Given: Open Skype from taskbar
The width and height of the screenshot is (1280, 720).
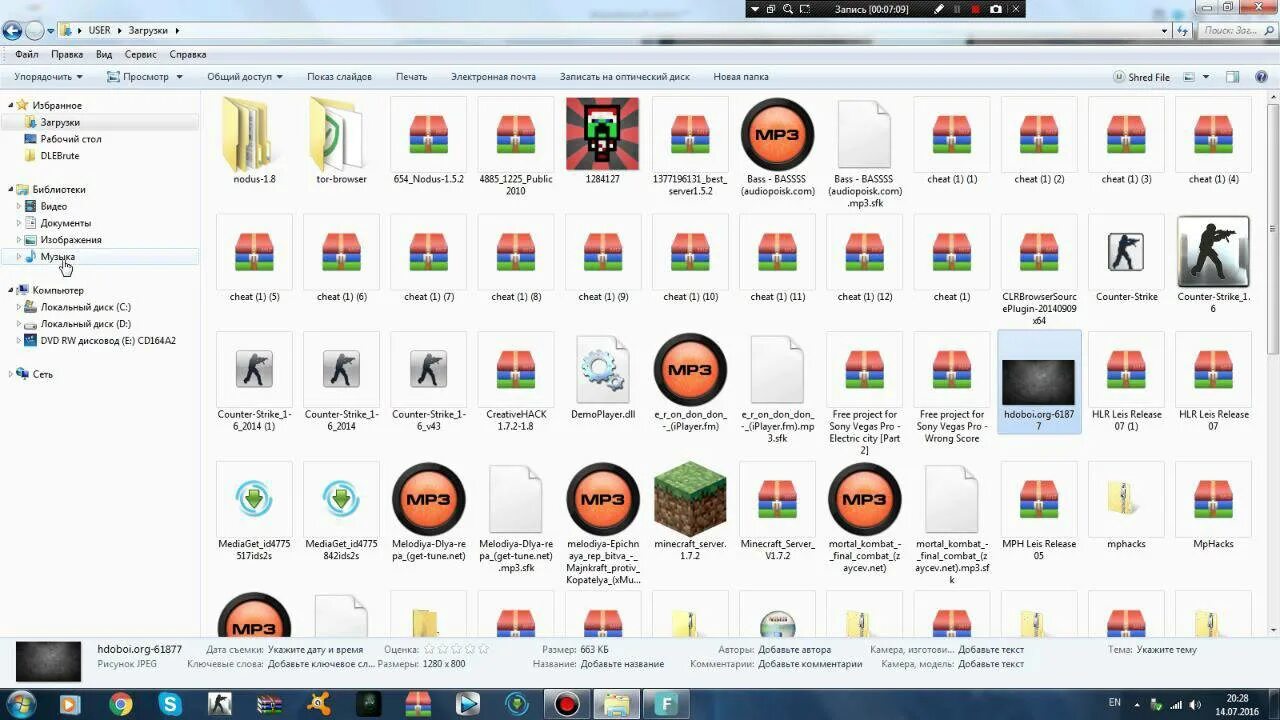Looking at the screenshot, I should click(x=170, y=705).
